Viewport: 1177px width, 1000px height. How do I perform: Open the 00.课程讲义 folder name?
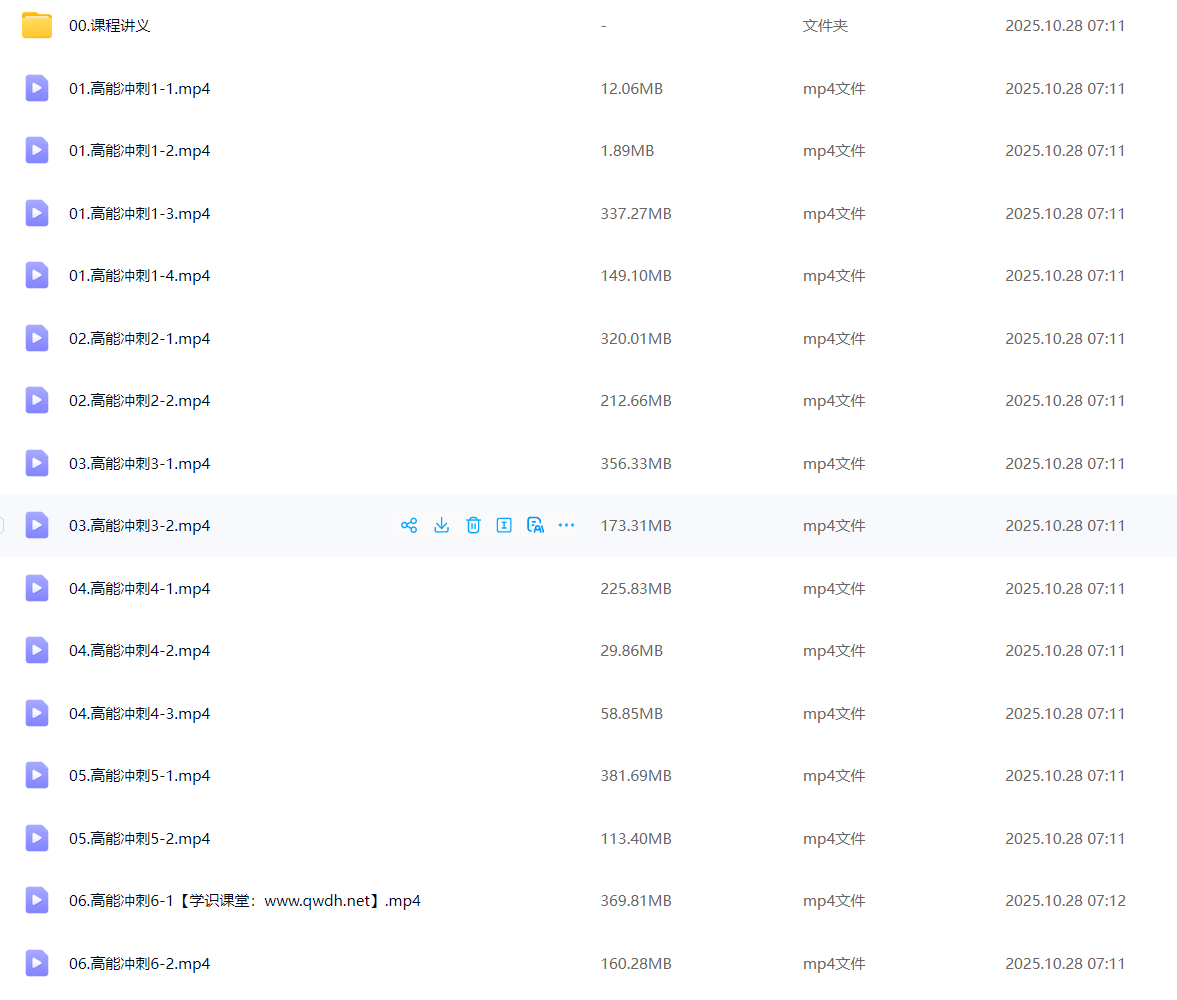pyautogui.click(x=109, y=26)
